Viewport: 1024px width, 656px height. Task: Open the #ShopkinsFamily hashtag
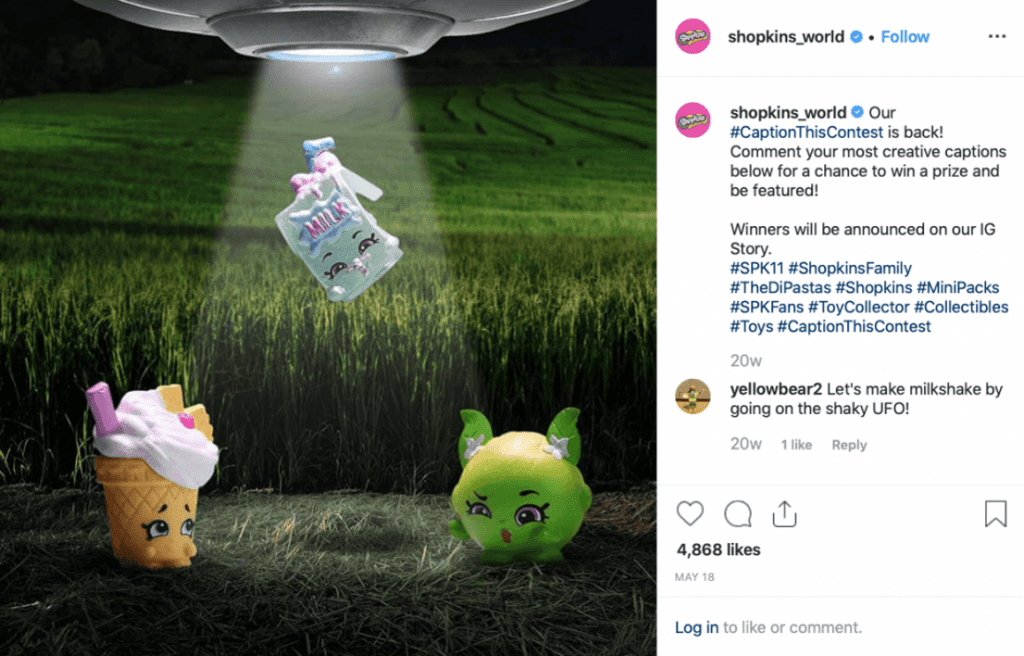[850, 268]
